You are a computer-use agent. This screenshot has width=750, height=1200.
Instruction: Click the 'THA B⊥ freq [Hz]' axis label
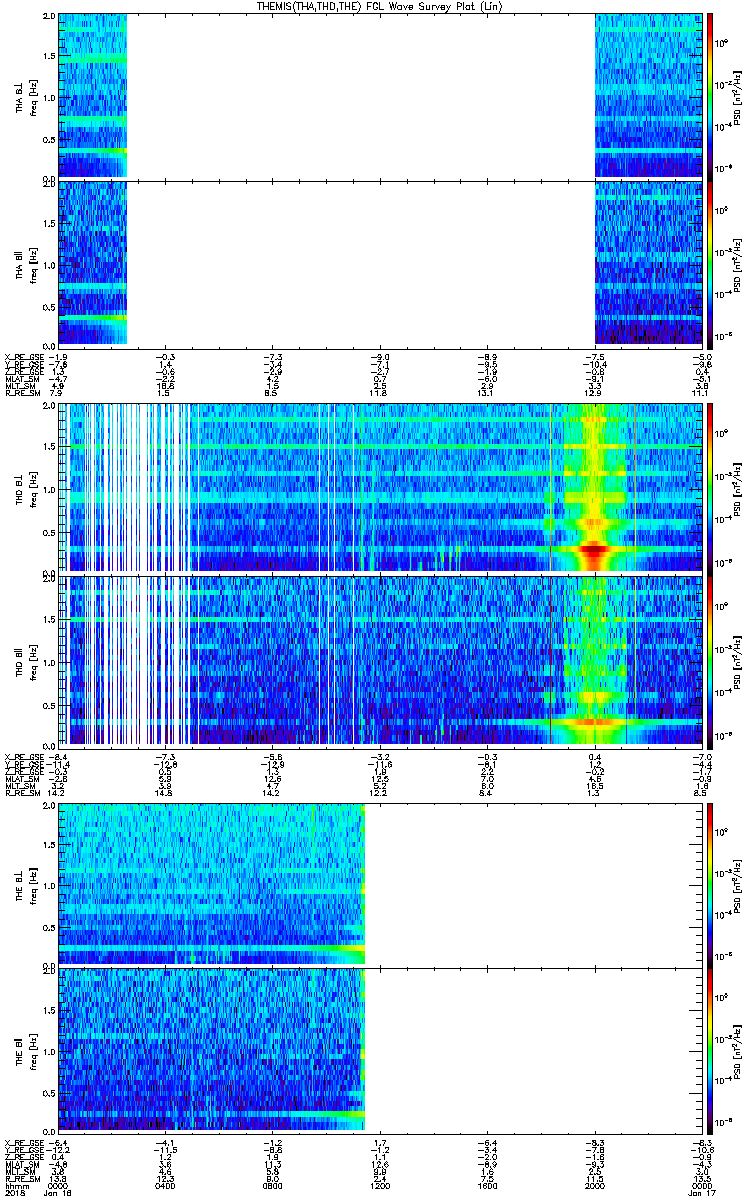point(25,96)
